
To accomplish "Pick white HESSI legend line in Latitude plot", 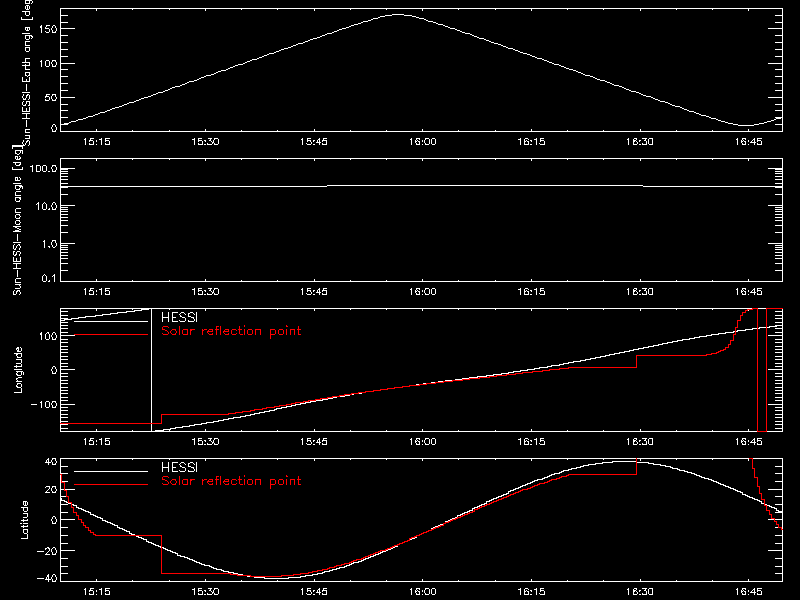I will coord(111,471).
